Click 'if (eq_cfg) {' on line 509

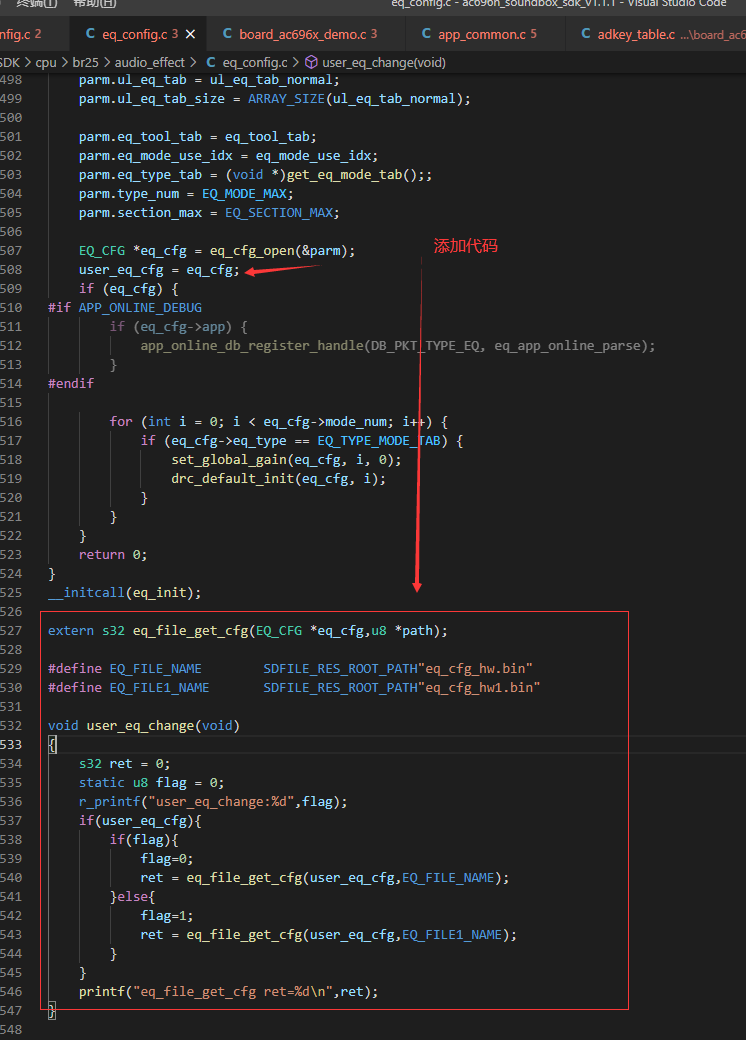click(x=129, y=289)
